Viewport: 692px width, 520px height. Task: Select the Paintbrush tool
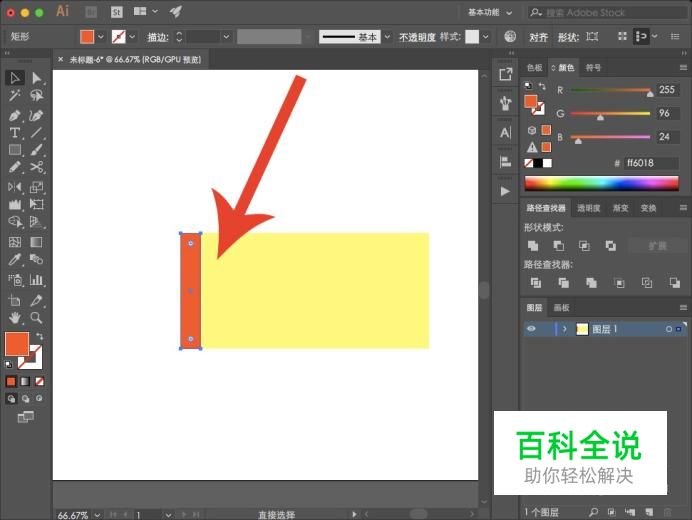pos(37,150)
